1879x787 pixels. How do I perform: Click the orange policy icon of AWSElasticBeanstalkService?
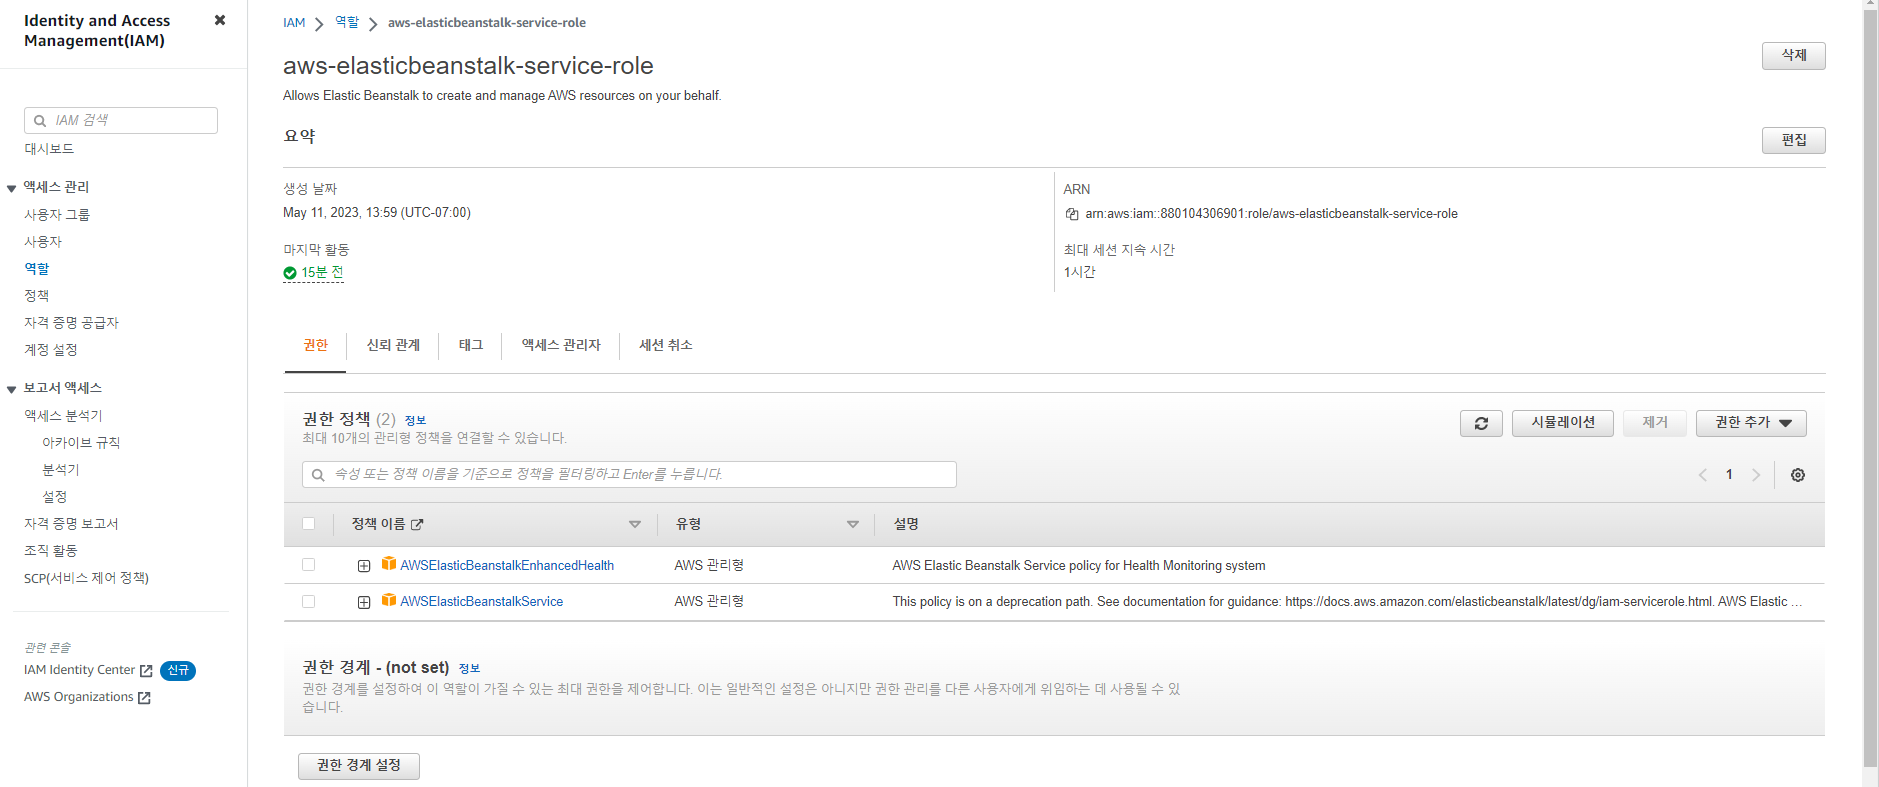click(x=389, y=600)
